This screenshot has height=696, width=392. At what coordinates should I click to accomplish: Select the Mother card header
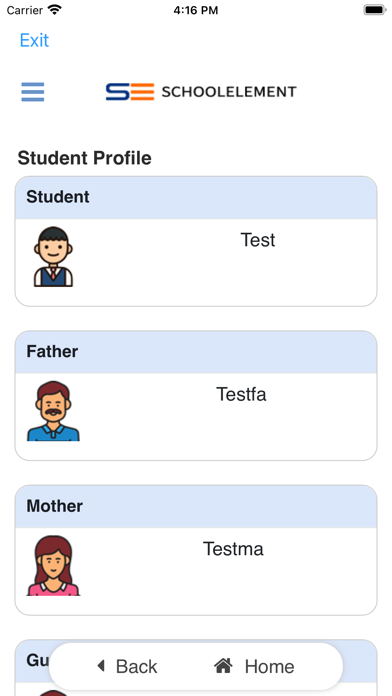196,506
